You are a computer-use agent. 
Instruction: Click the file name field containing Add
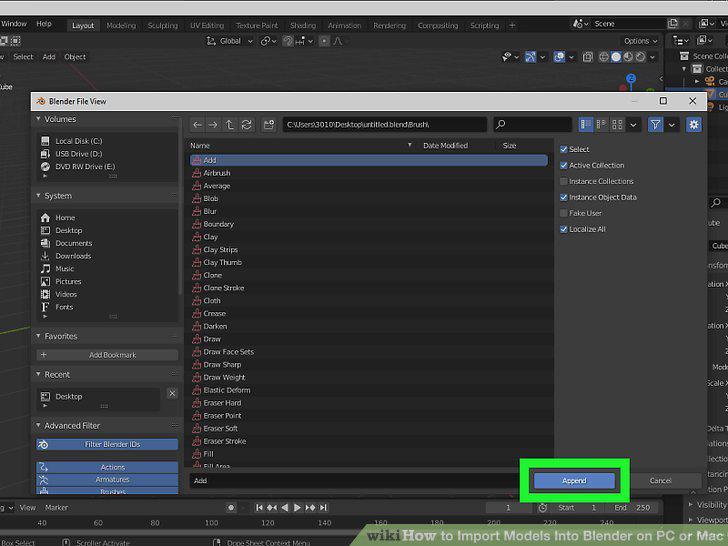tap(353, 481)
